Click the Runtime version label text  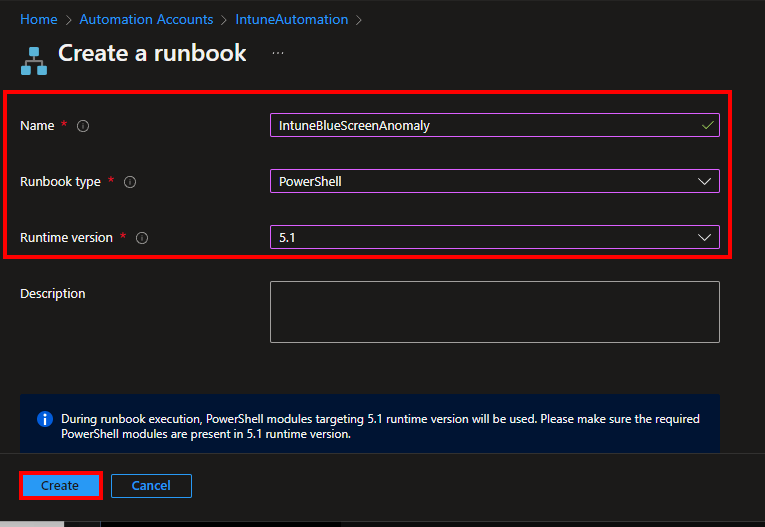(66, 238)
